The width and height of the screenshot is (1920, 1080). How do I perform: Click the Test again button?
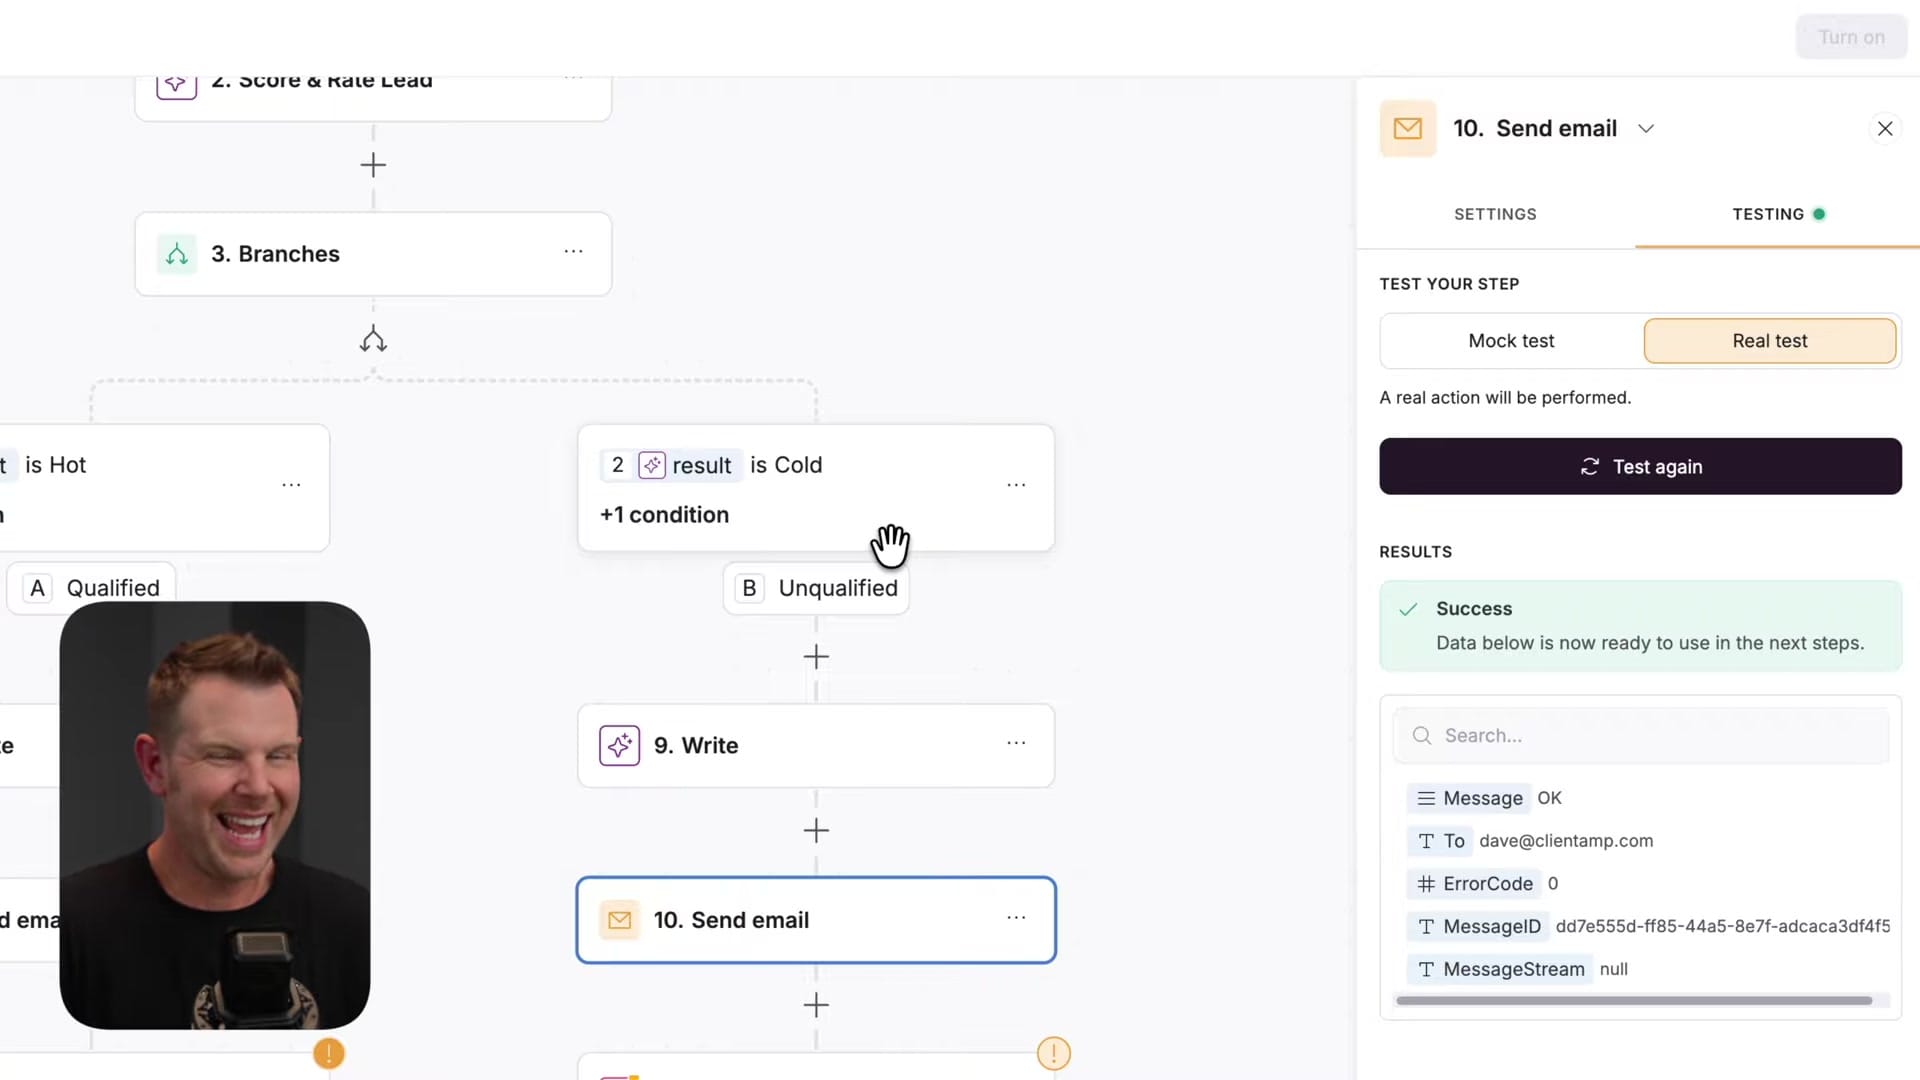1640,466
